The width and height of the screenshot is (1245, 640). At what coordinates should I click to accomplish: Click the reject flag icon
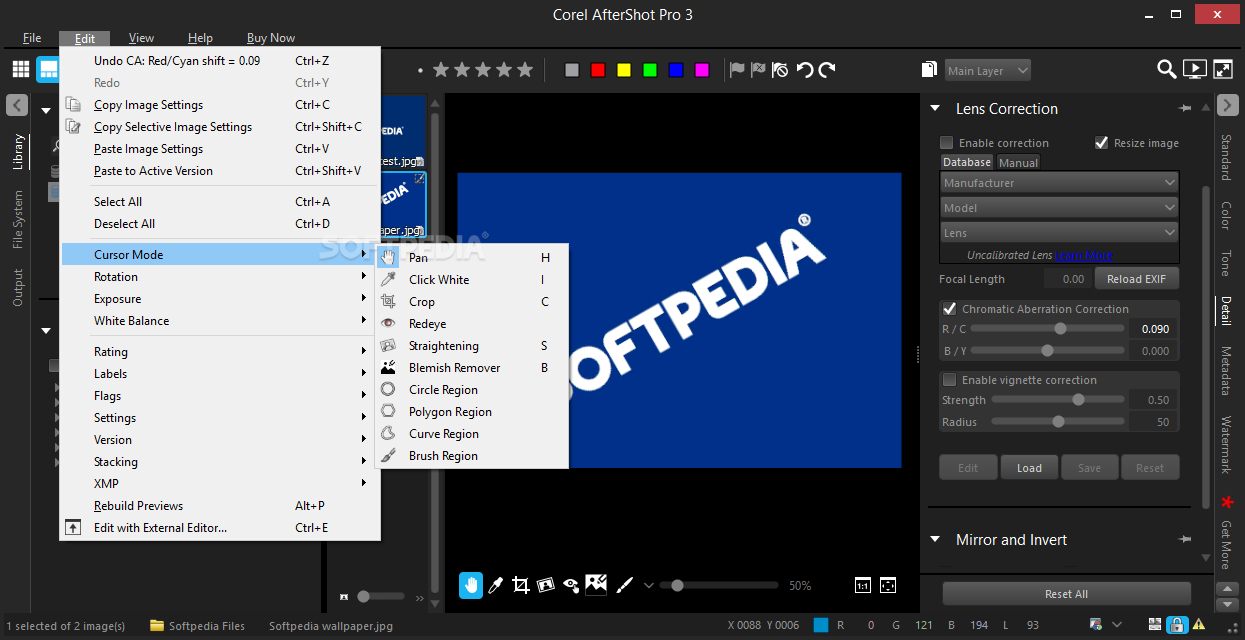758,70
